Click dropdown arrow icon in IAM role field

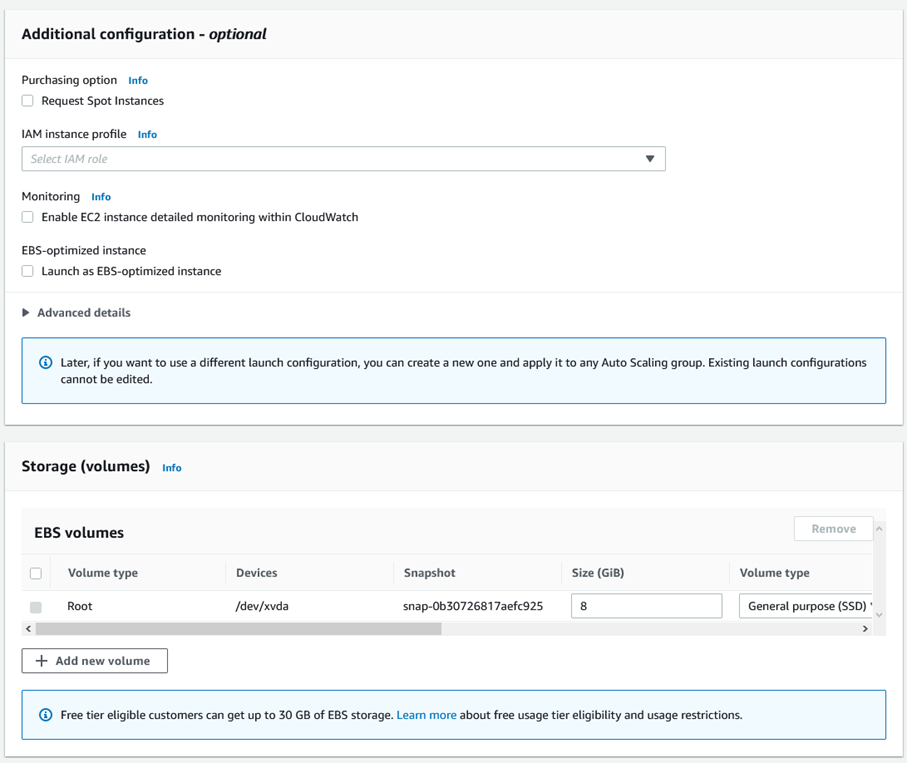pyautogui.click(x=650, y=159)
